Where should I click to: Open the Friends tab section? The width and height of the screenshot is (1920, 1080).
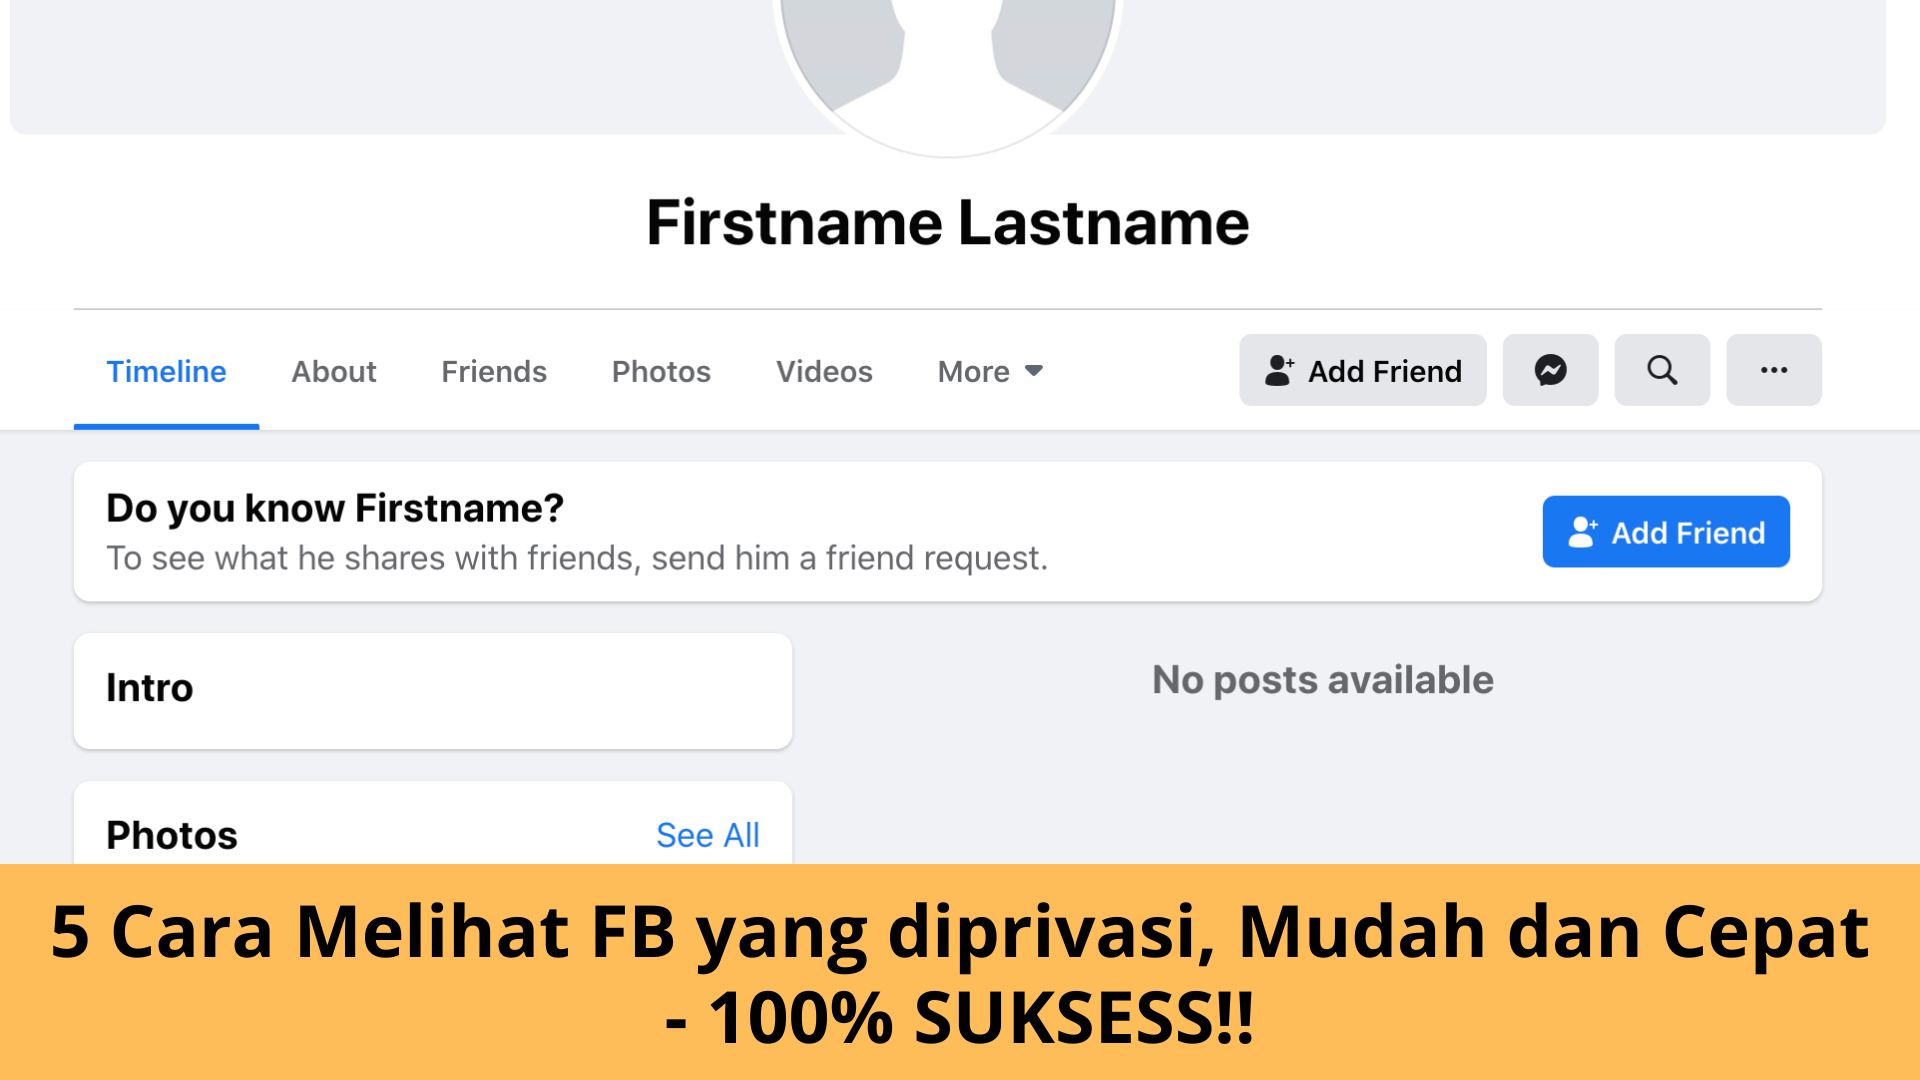pos(493,371)
